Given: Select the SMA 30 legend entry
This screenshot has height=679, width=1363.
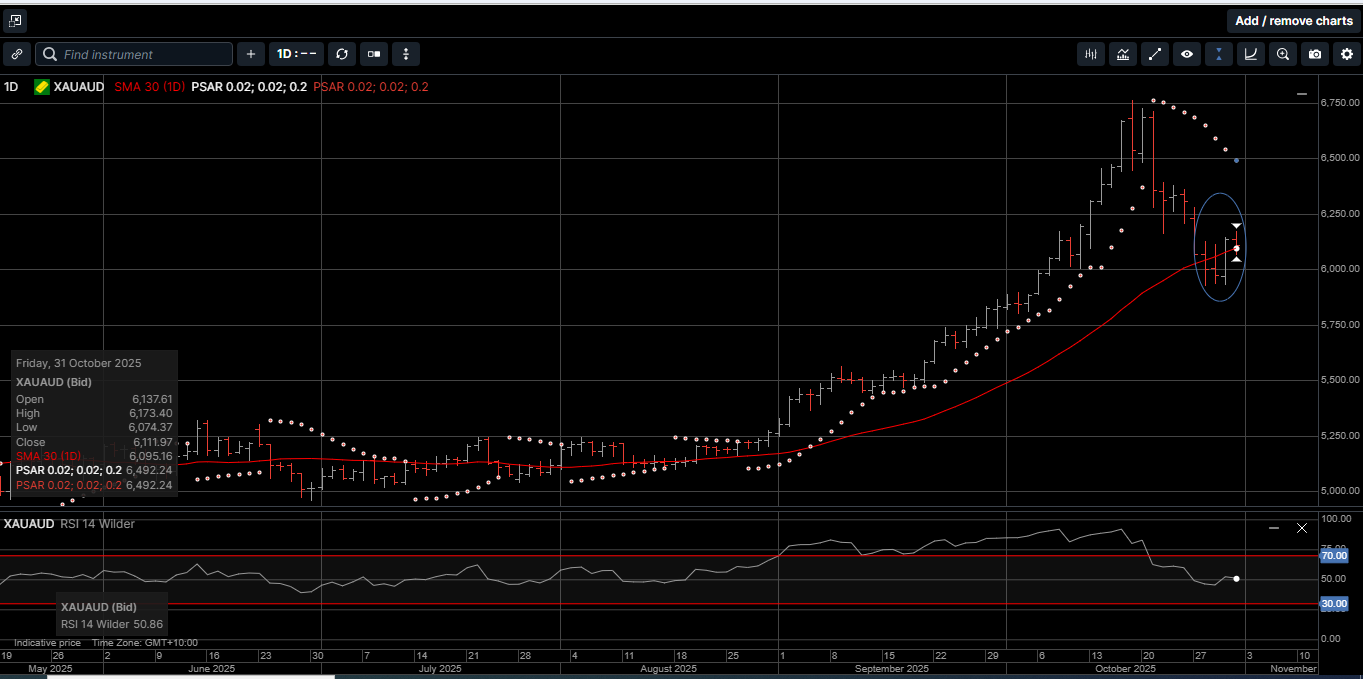Looking at the screenshot, I should (x=150, y=87).
